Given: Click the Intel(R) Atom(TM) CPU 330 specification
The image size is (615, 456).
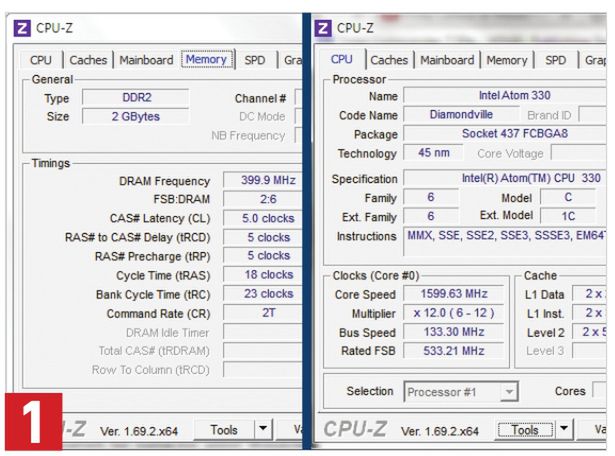Looking at the screenshot, I should tap(505, 178).
